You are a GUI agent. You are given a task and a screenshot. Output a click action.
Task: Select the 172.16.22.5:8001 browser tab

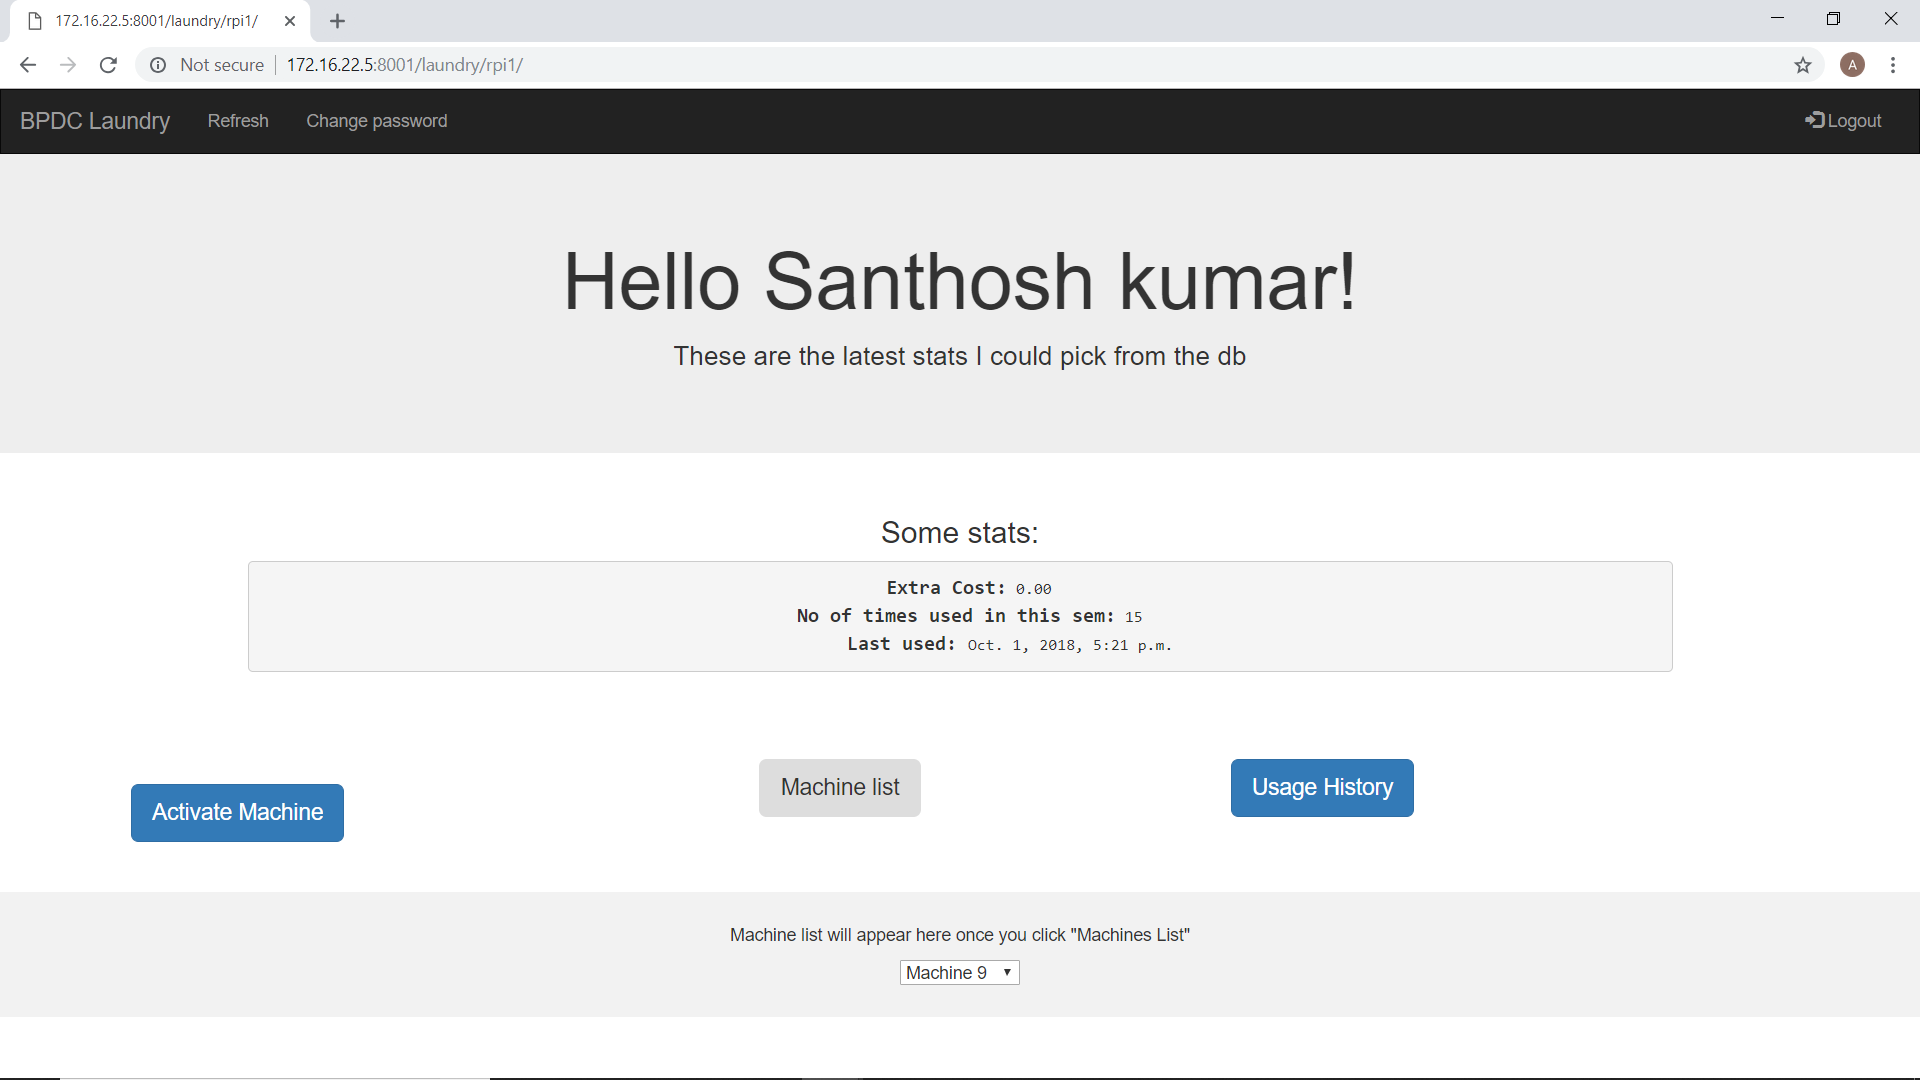click(x=156, y=21)
